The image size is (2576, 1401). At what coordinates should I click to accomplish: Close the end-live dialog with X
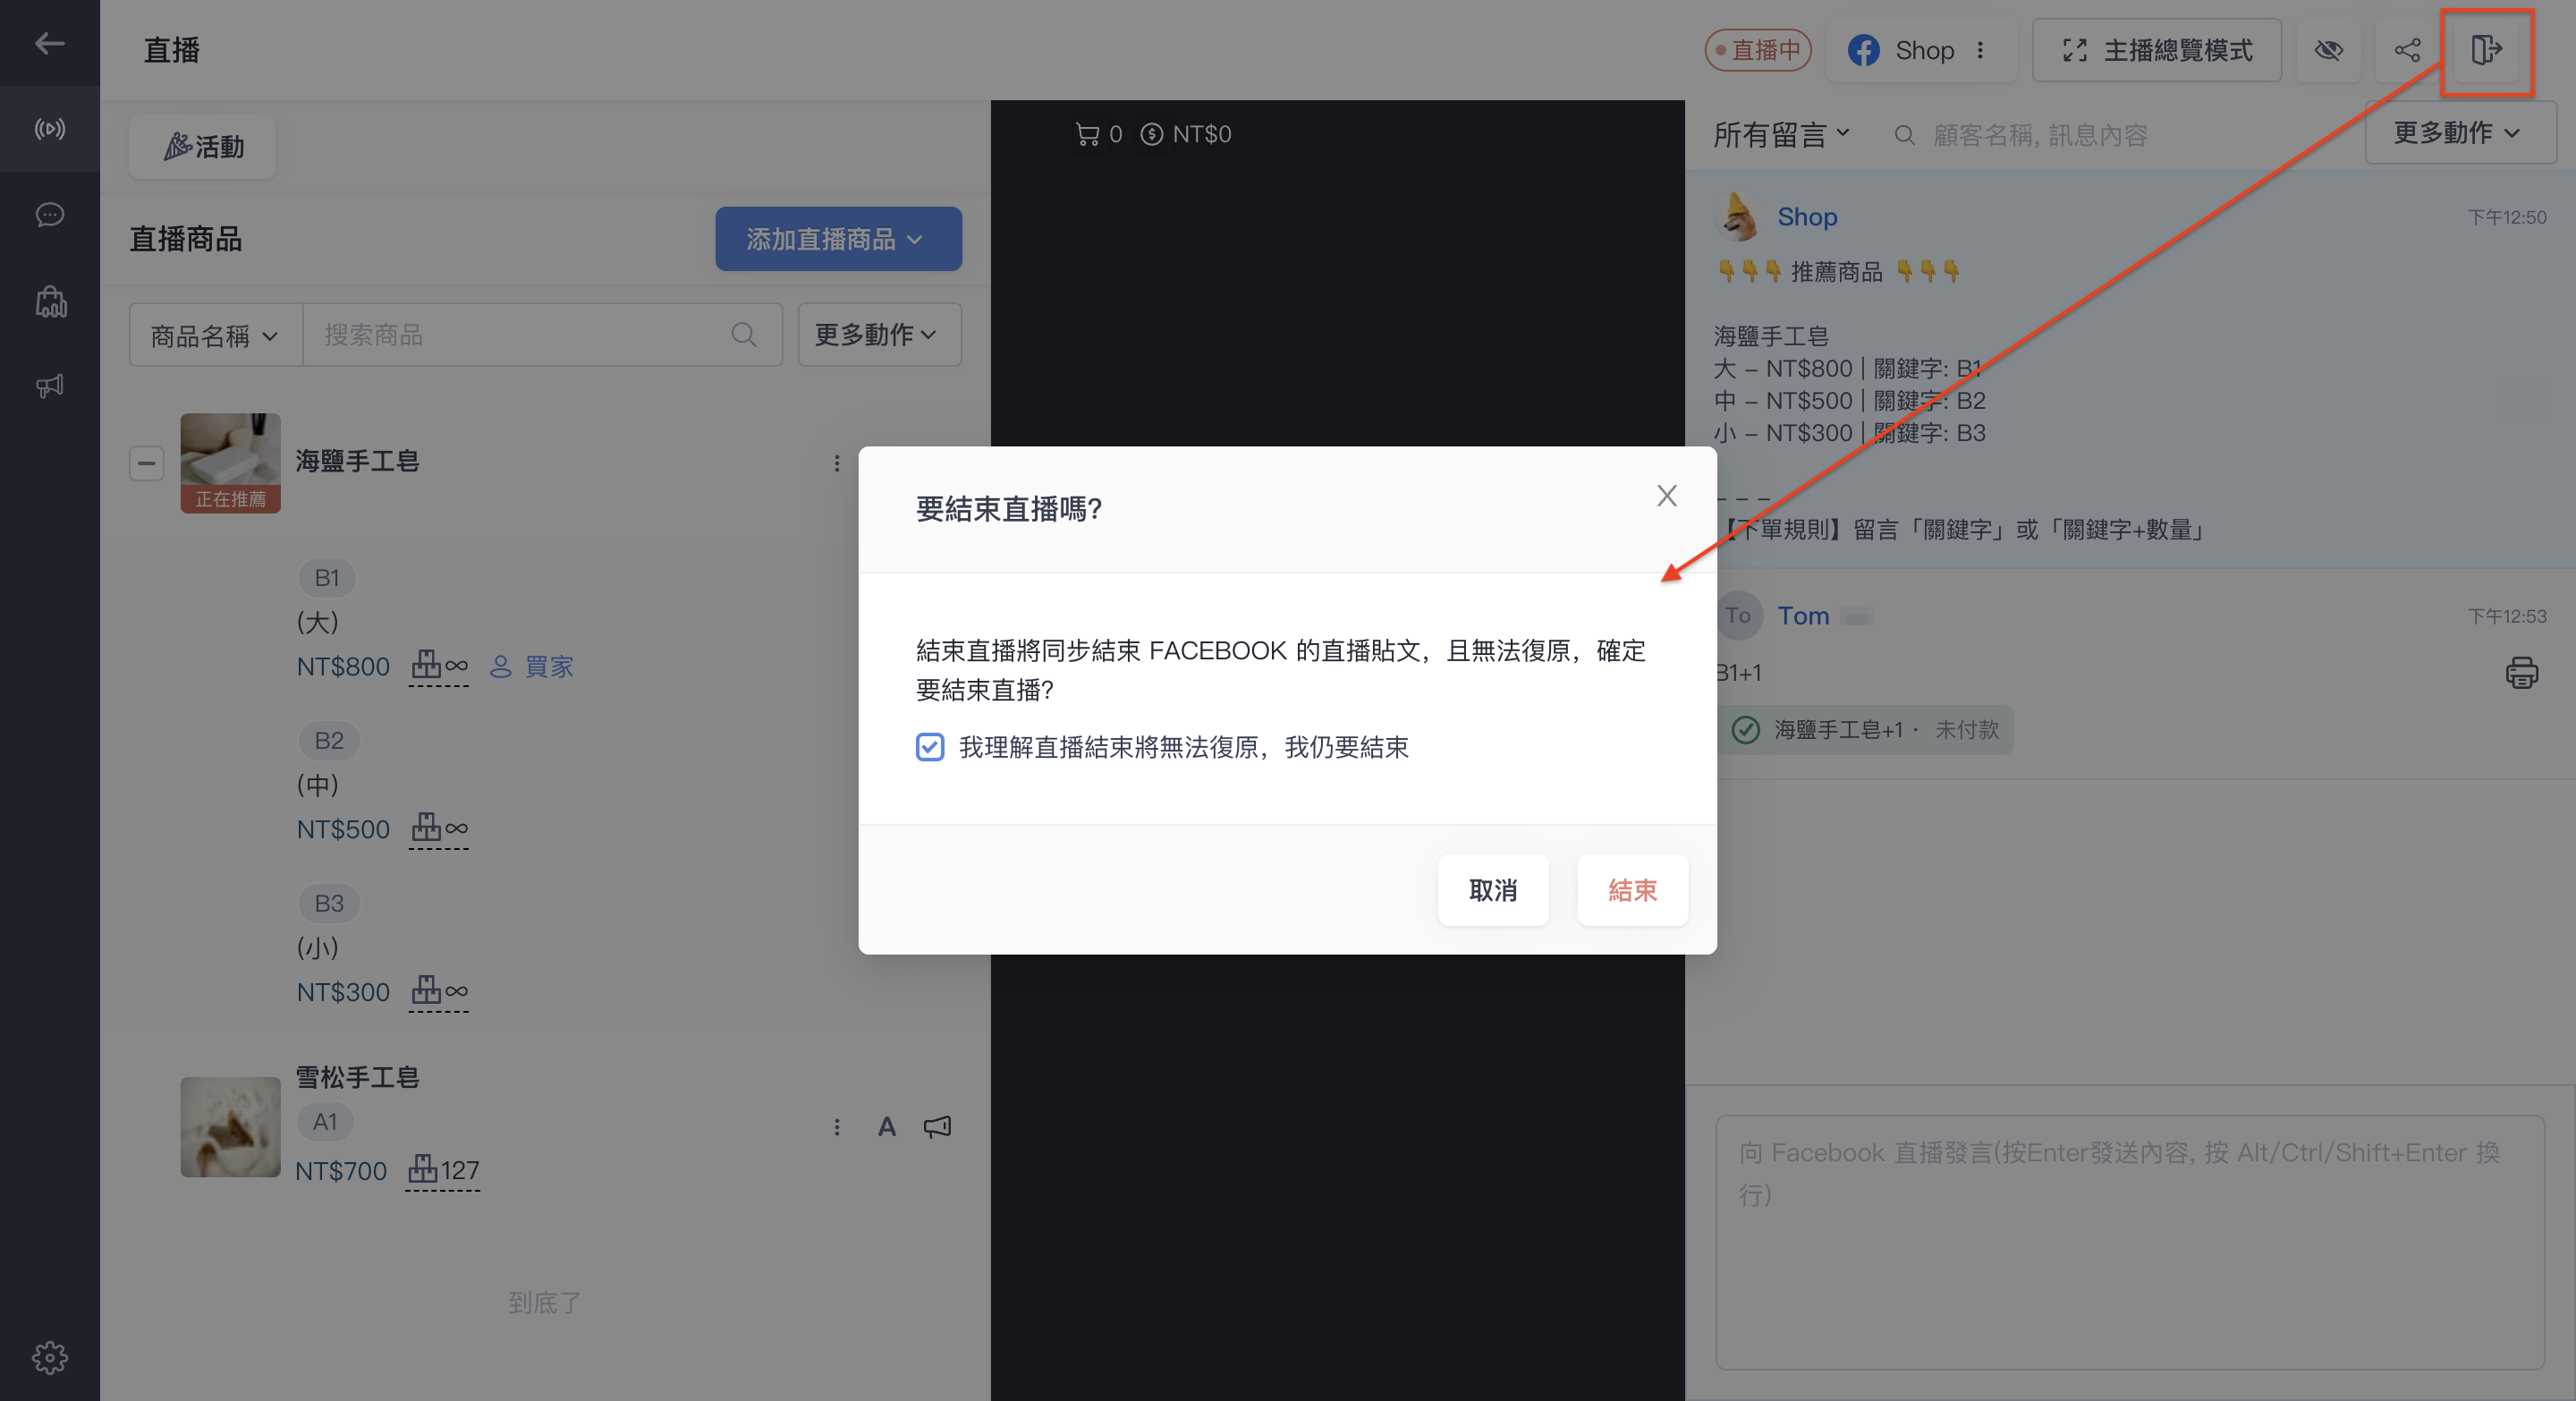coord(1666,496)
